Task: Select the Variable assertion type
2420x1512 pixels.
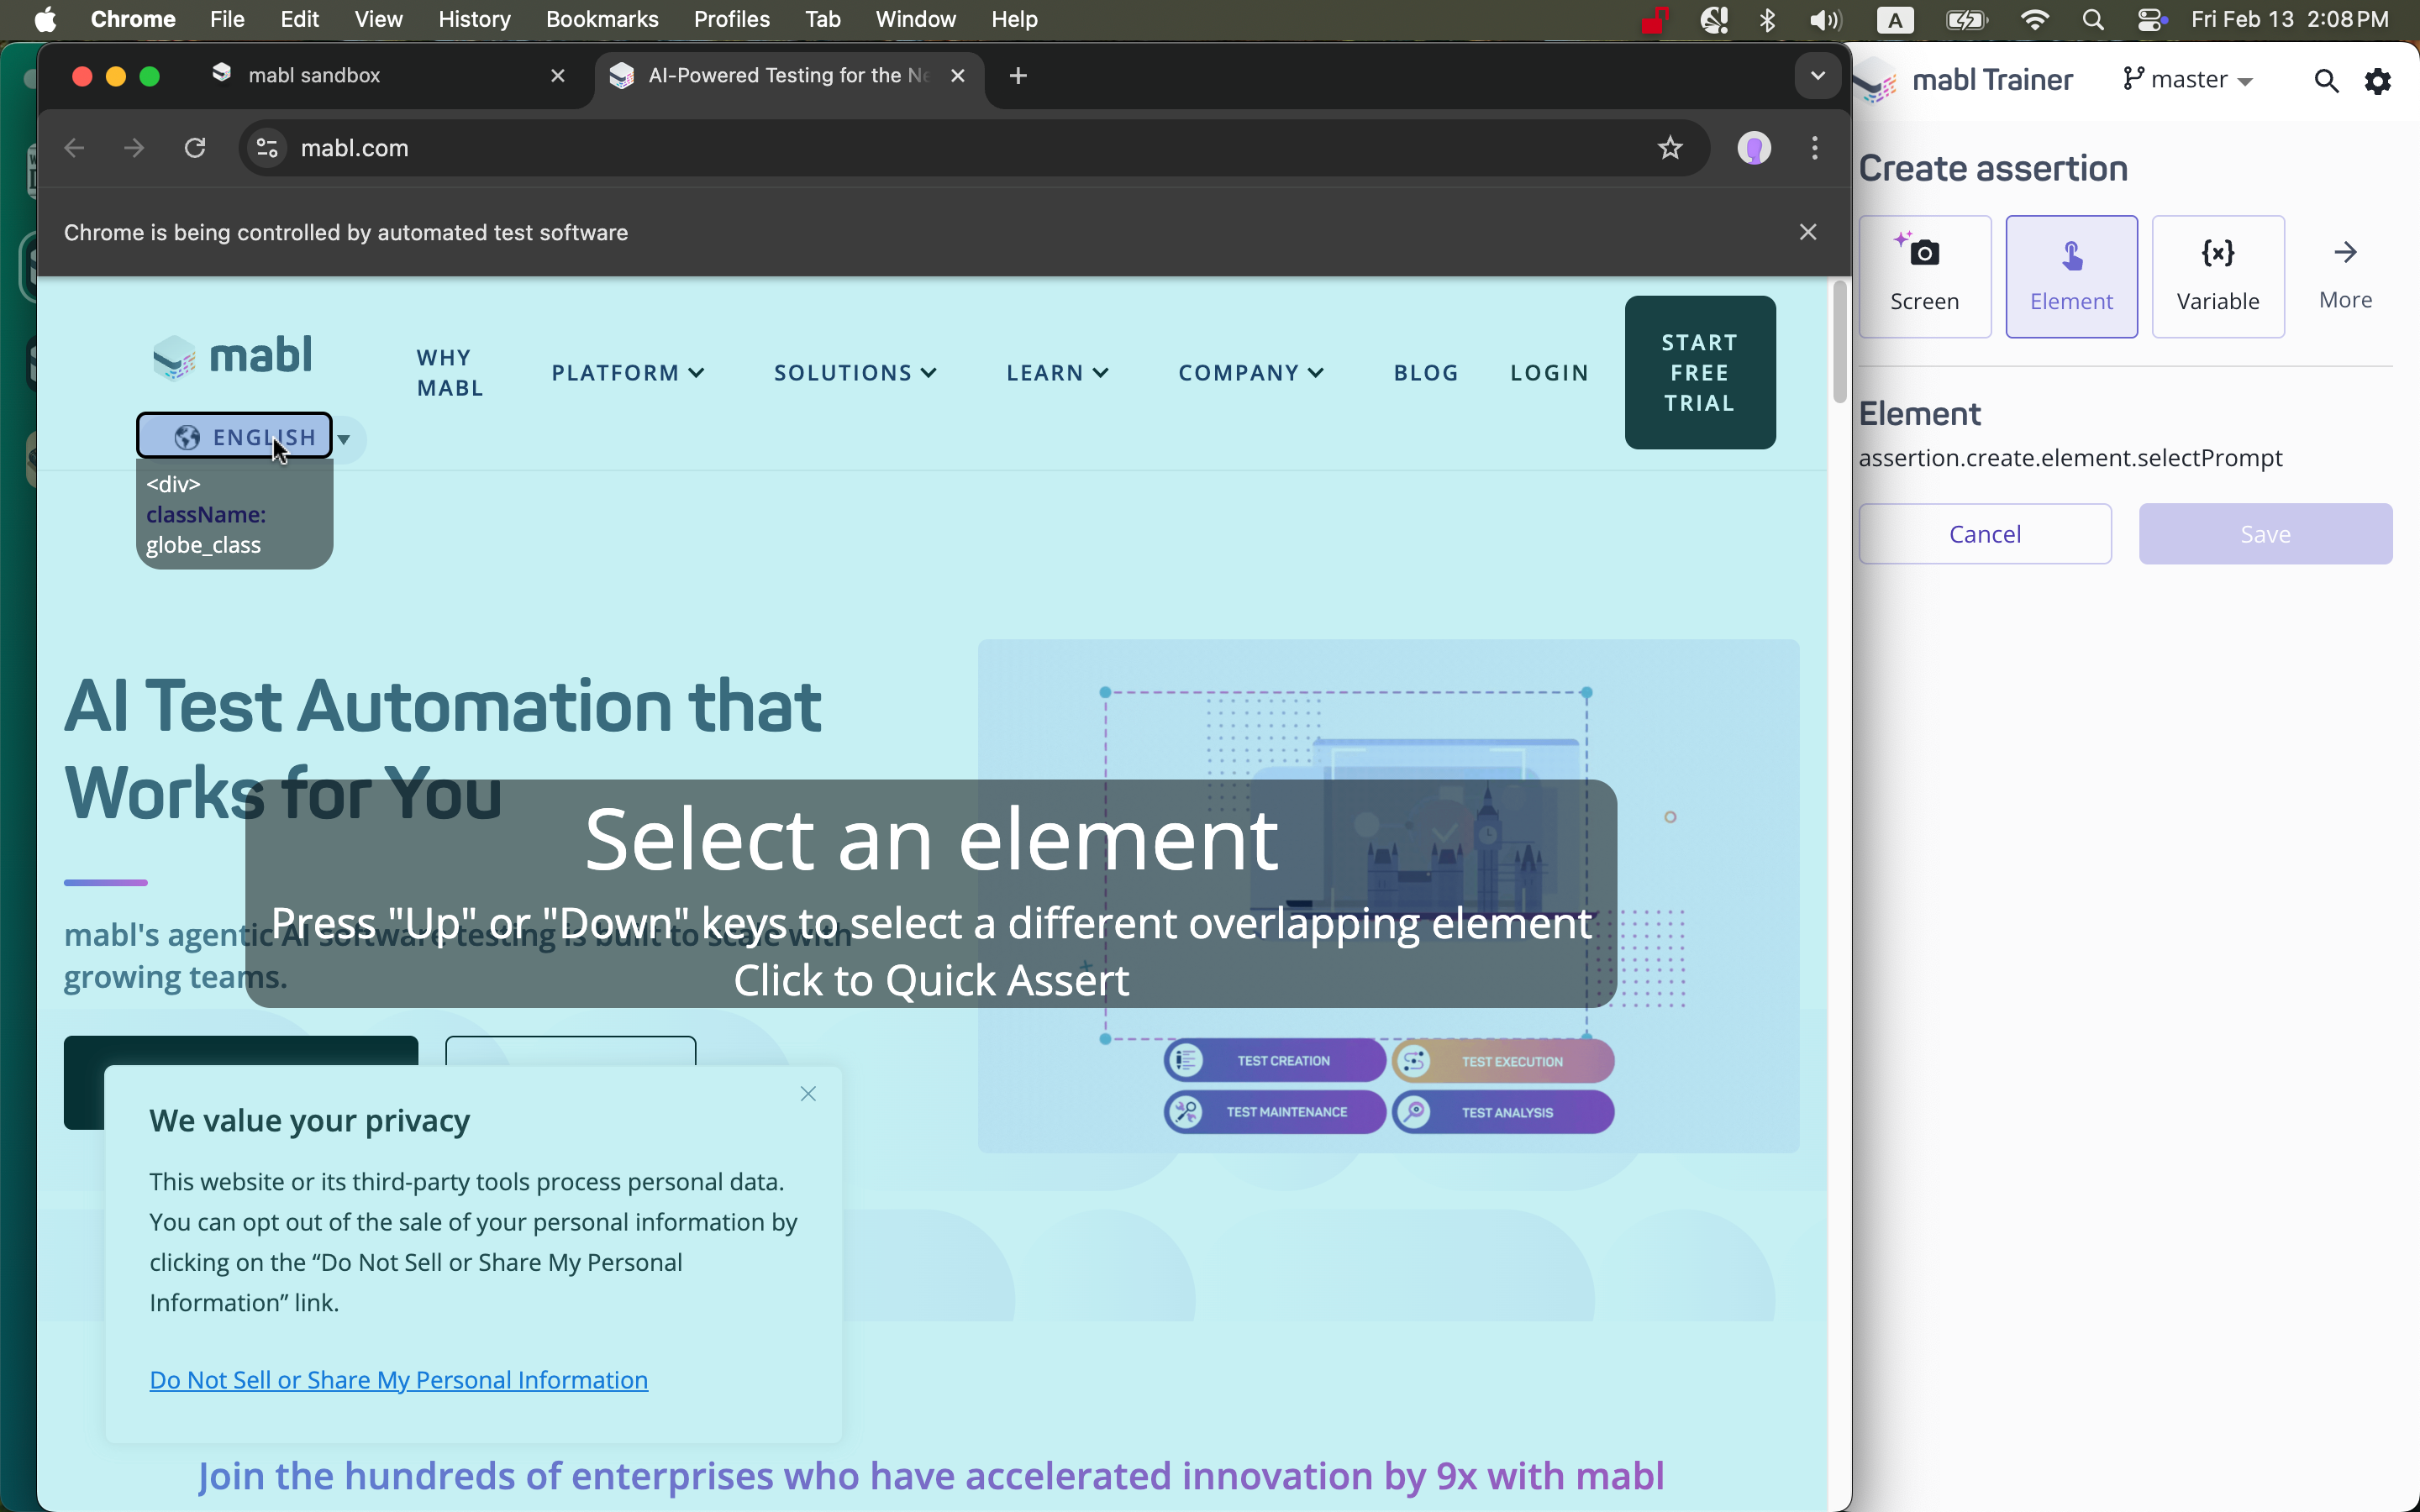Action: (x=2218, y=276)
